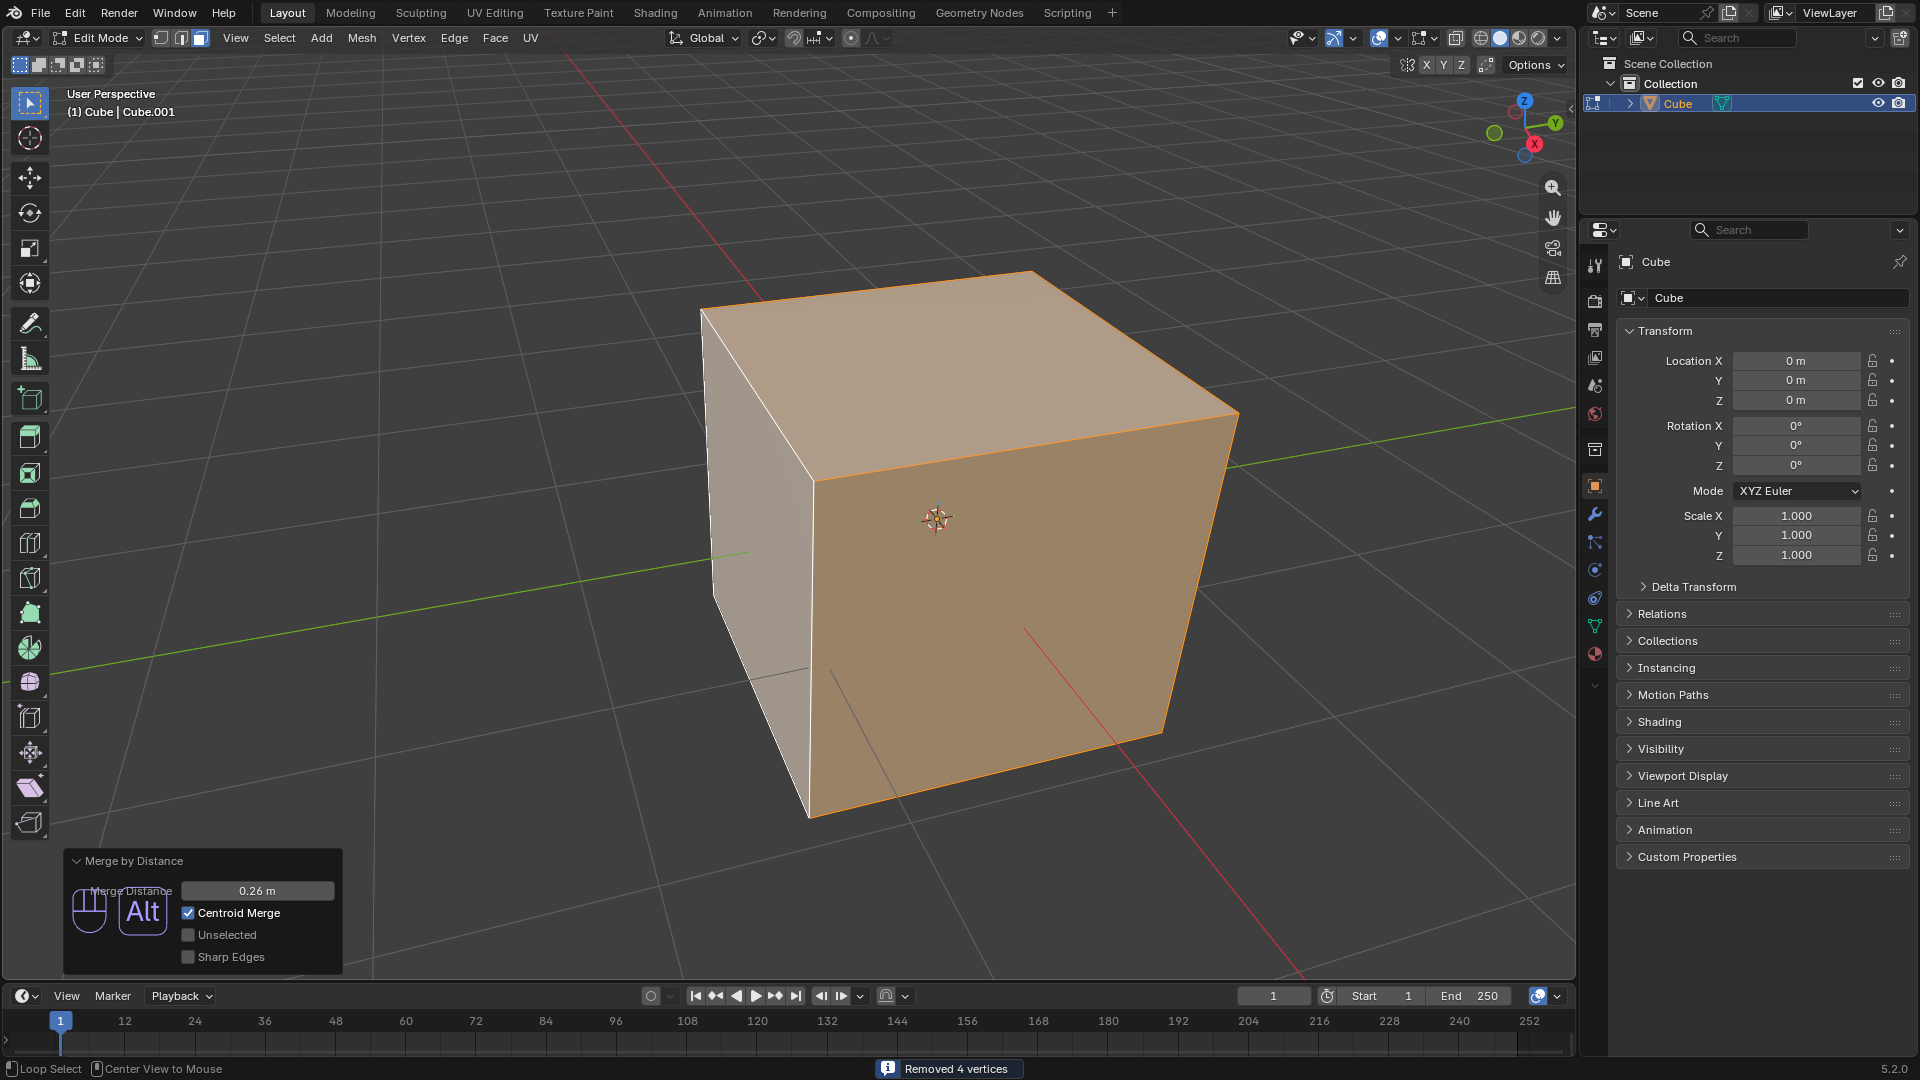This screenshot has height=1080, width=1920.
Task: Toggle proportional editing
Action: pyautogui.click(x=851, y=38)
